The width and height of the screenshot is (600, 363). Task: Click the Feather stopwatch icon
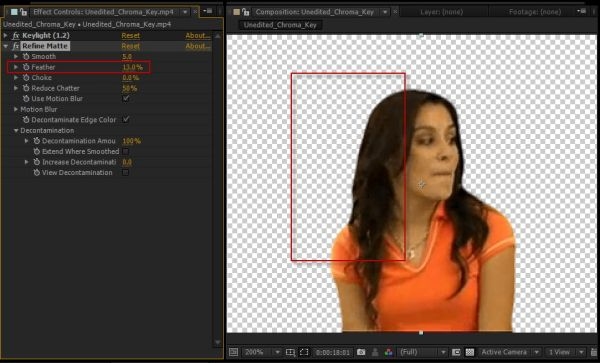(26, 67)
